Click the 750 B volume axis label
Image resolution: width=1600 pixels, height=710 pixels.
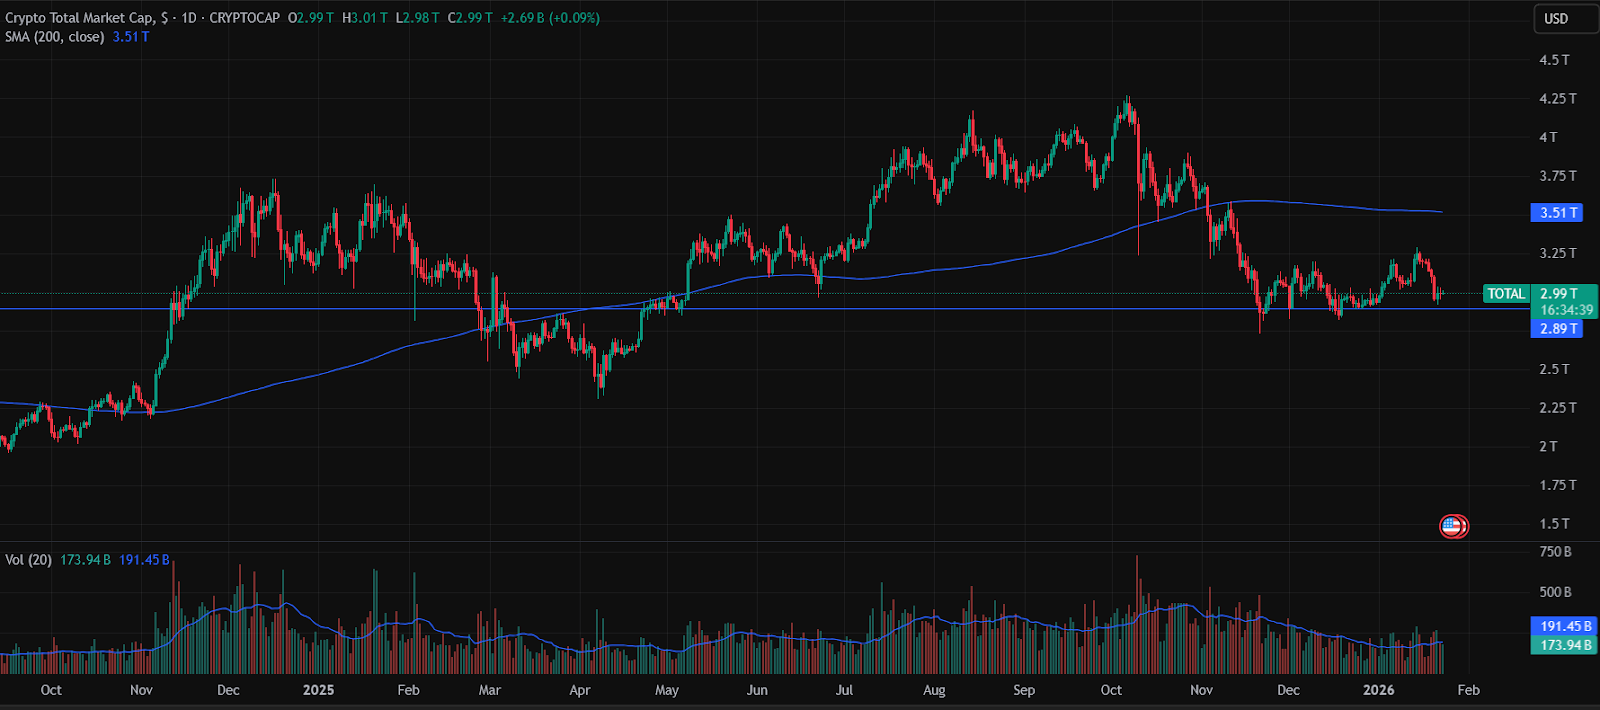(x=1555, y=552)
